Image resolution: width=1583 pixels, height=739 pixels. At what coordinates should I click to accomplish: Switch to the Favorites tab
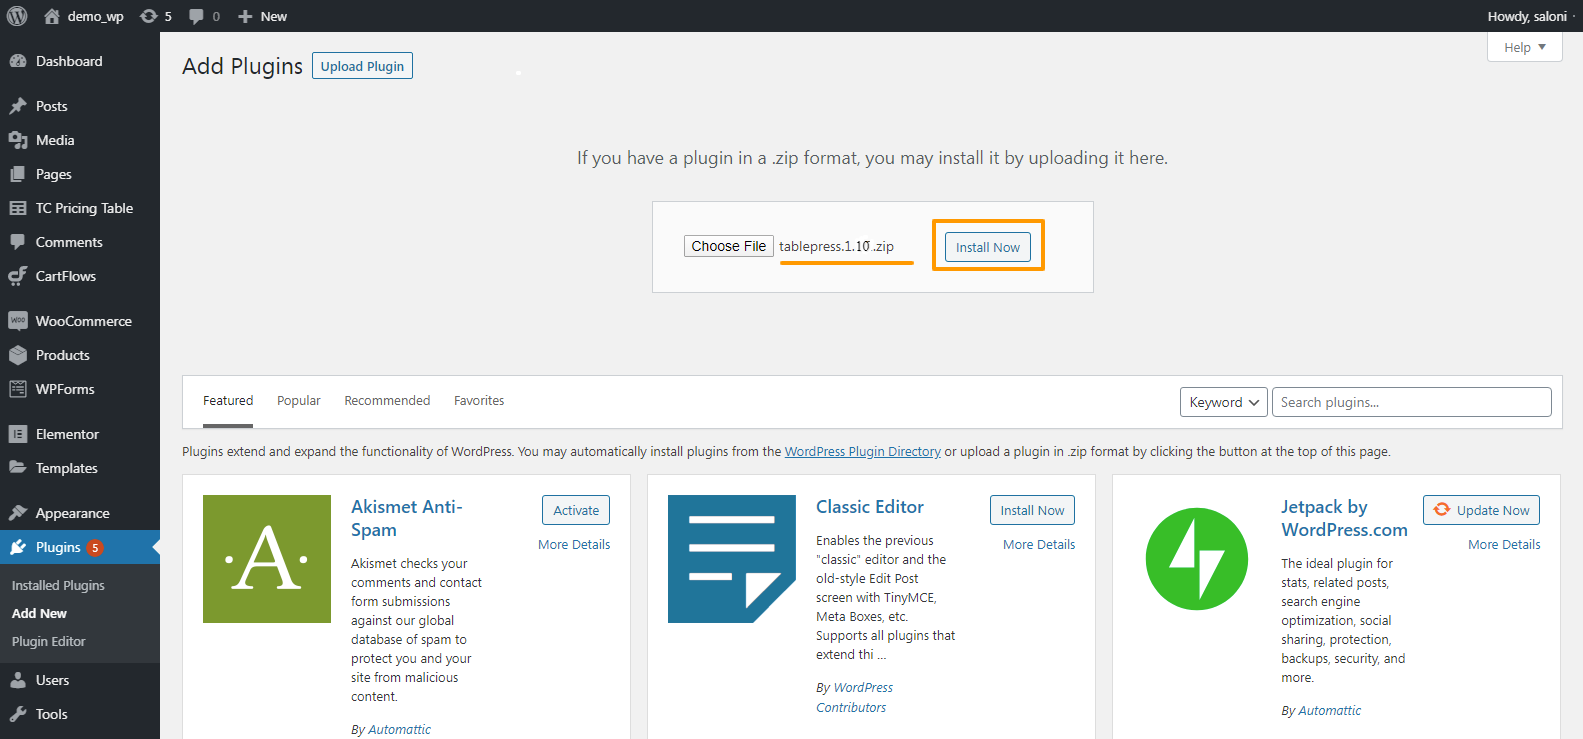(x=479, y=401)
